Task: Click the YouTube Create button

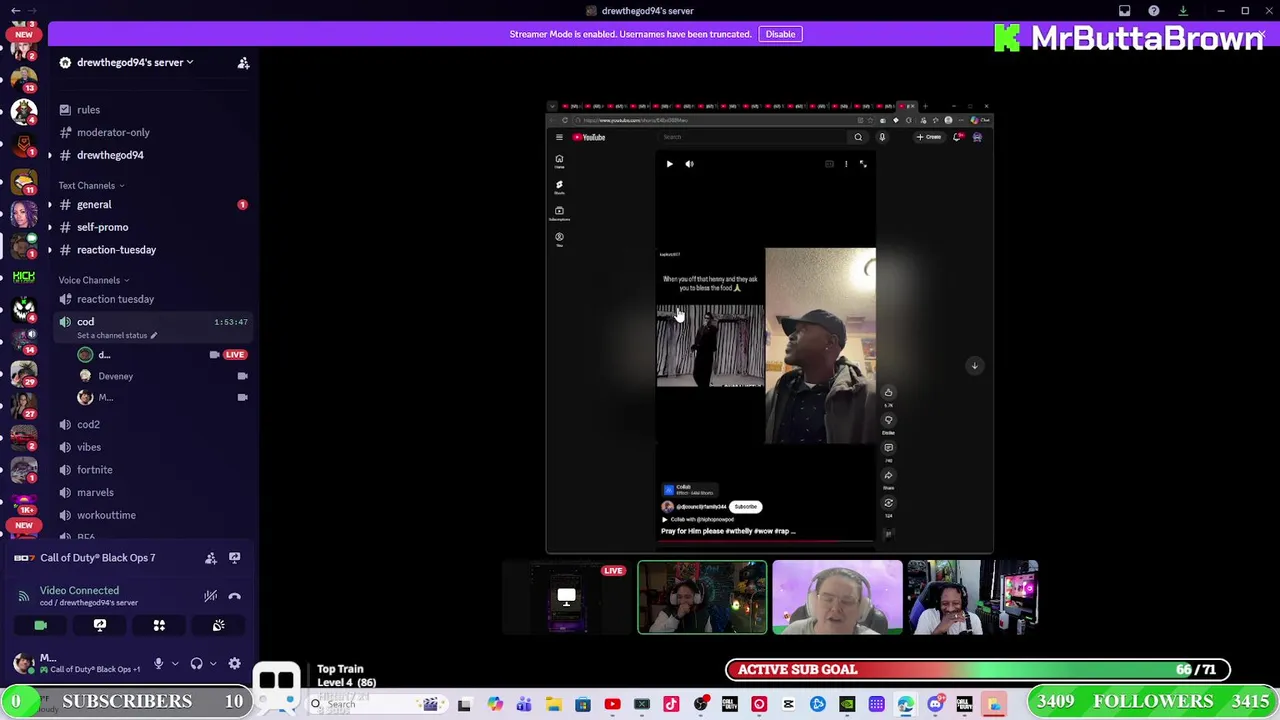Action: click(x=930, y=137)
